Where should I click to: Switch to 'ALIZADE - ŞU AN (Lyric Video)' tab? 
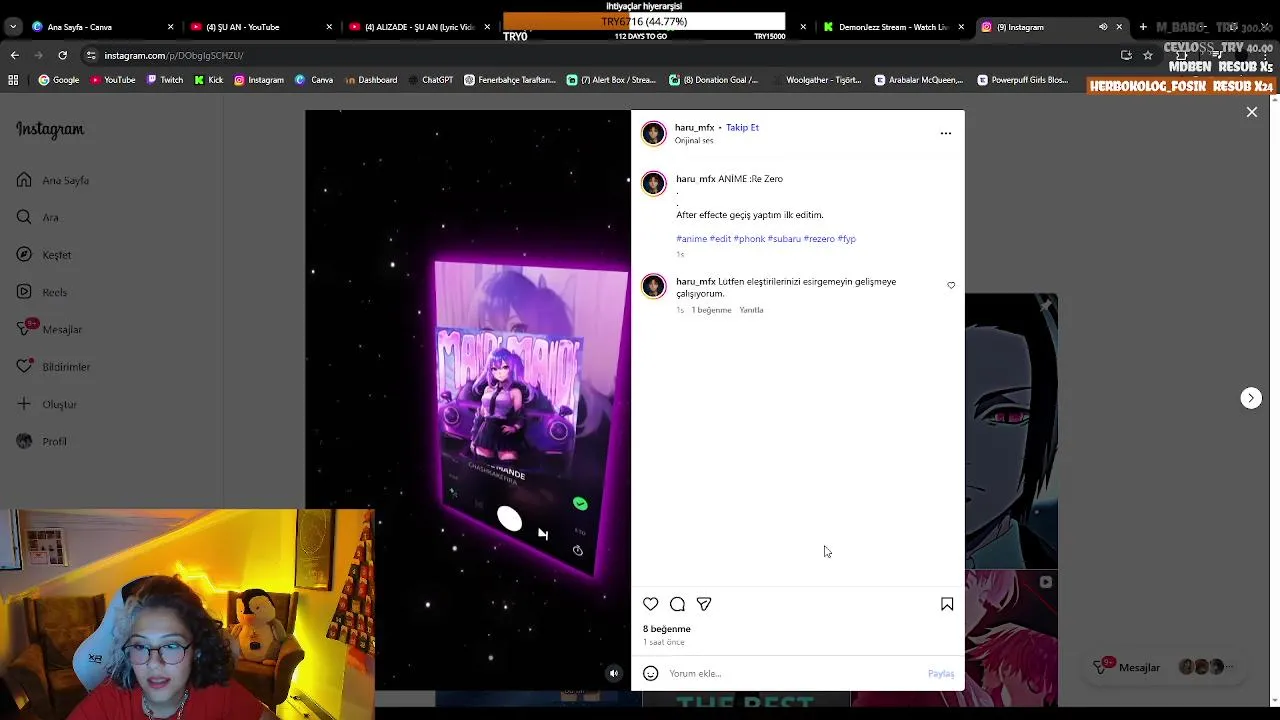420,27
